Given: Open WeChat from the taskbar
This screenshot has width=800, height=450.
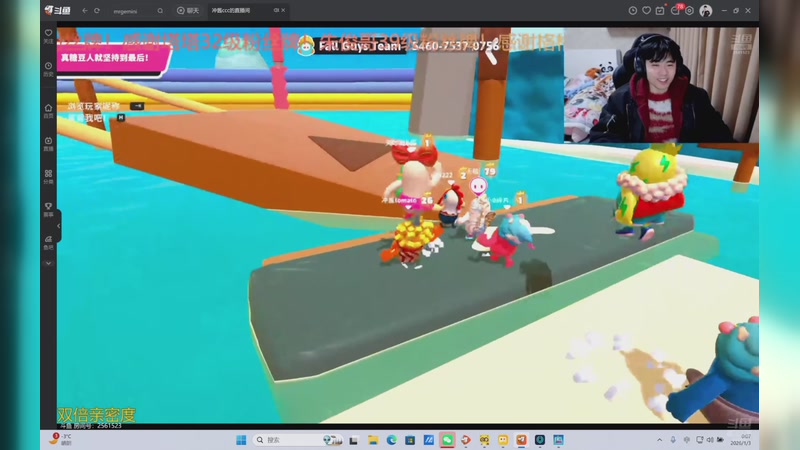Looking at the screenshot, I should click(x=447, y=440).
